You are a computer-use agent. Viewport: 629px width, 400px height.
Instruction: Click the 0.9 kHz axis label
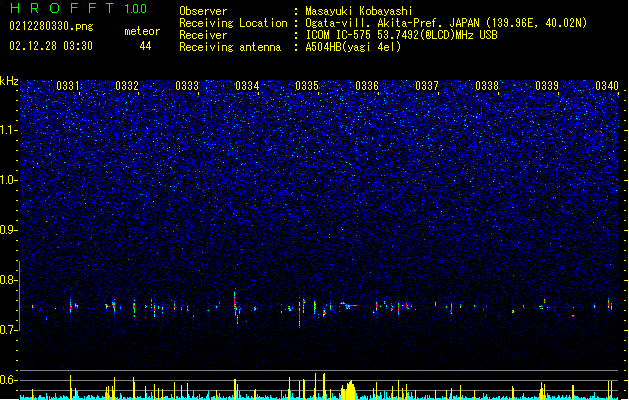(x=8, y=230)
